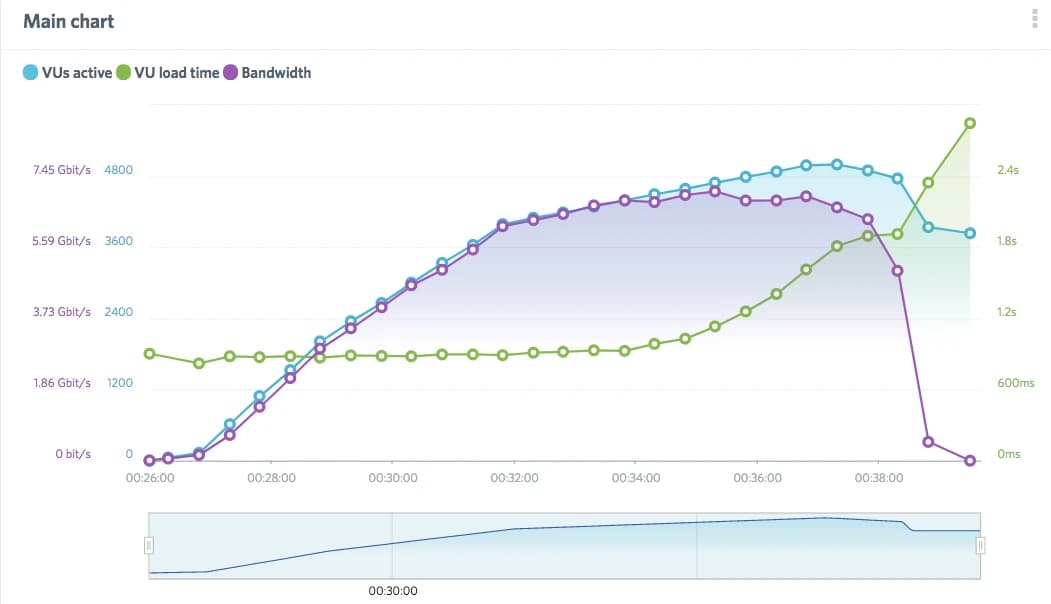Click the Main chart title

(x=68, y=20)
